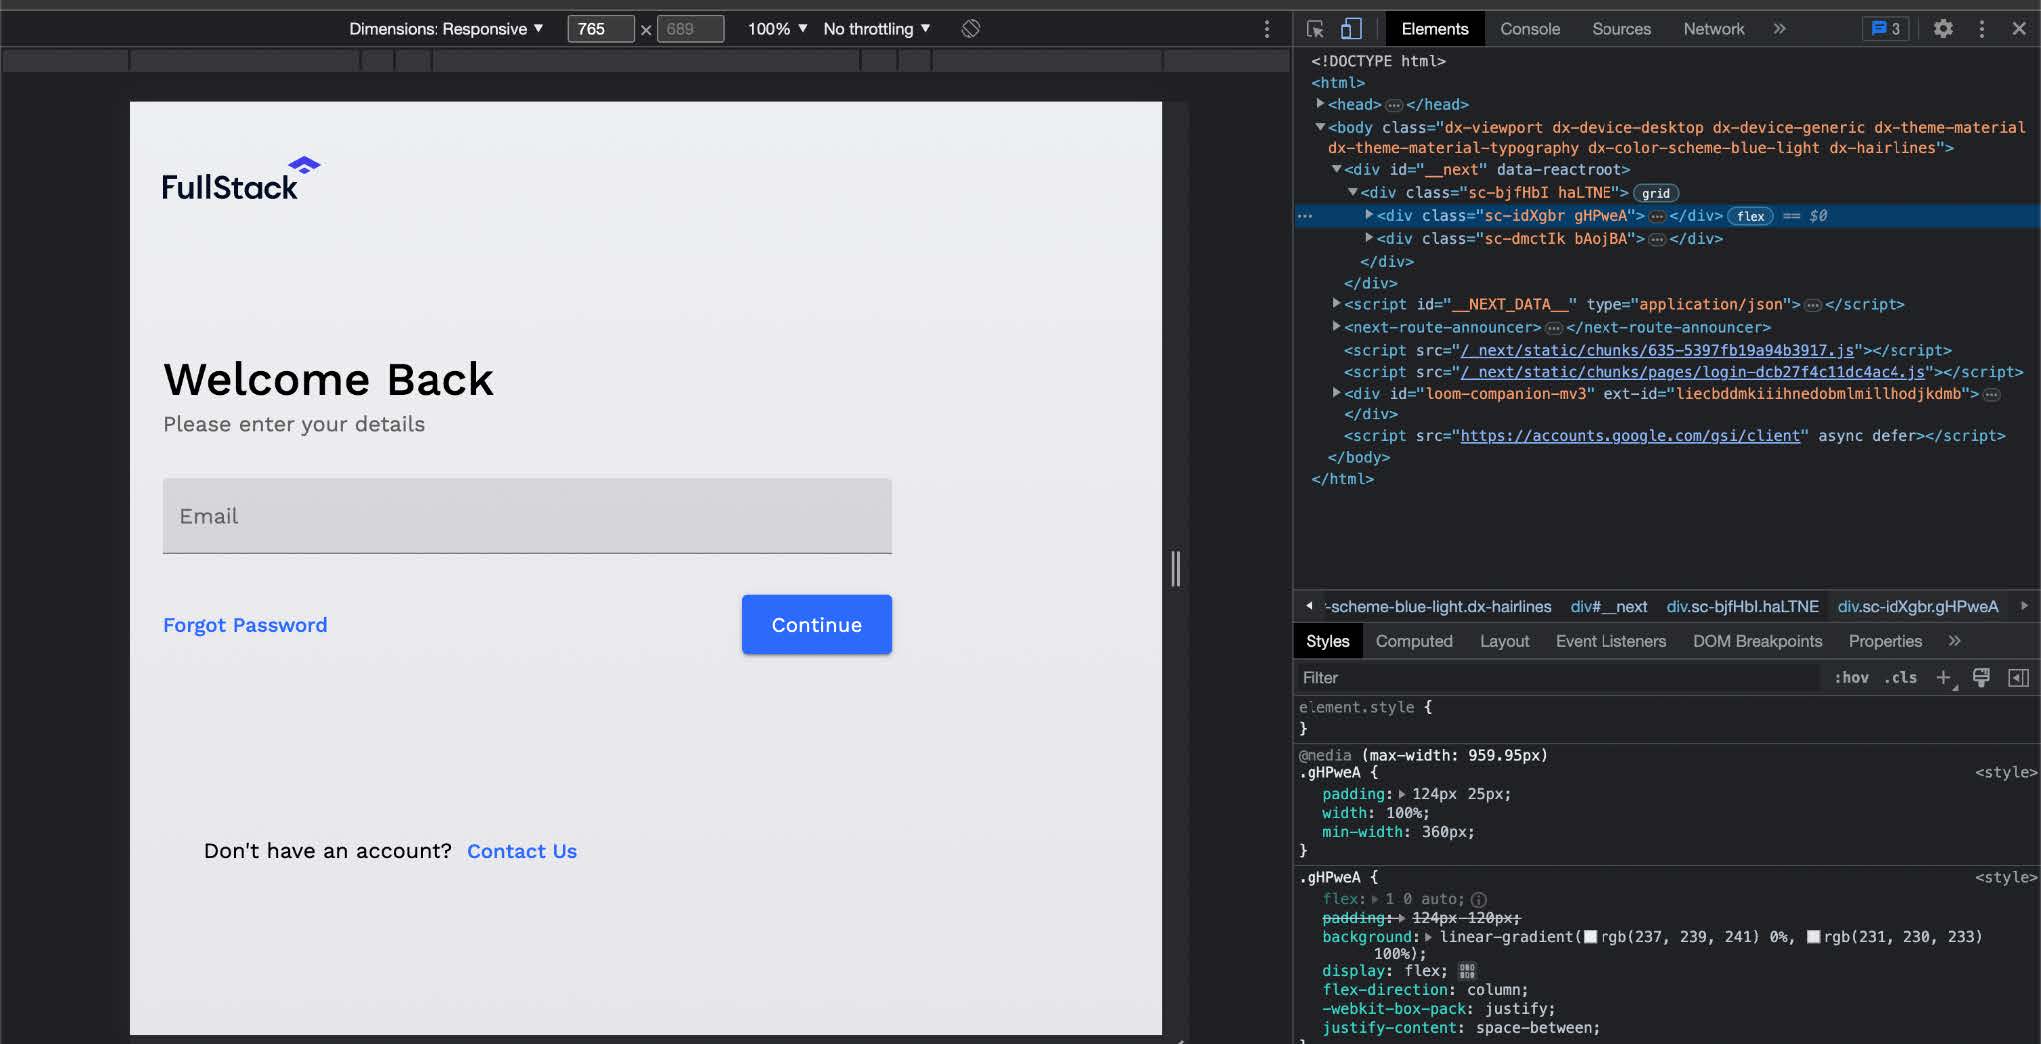Click the blue Continue button
Screen dimensions: 2041x1044
(x=816, y=625)
